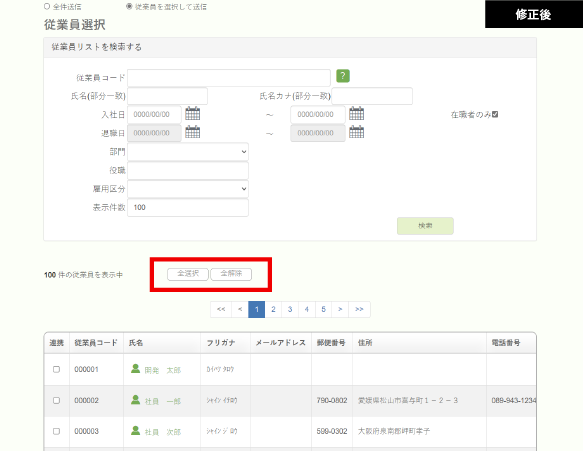Click the green question mark help icon

343,76
